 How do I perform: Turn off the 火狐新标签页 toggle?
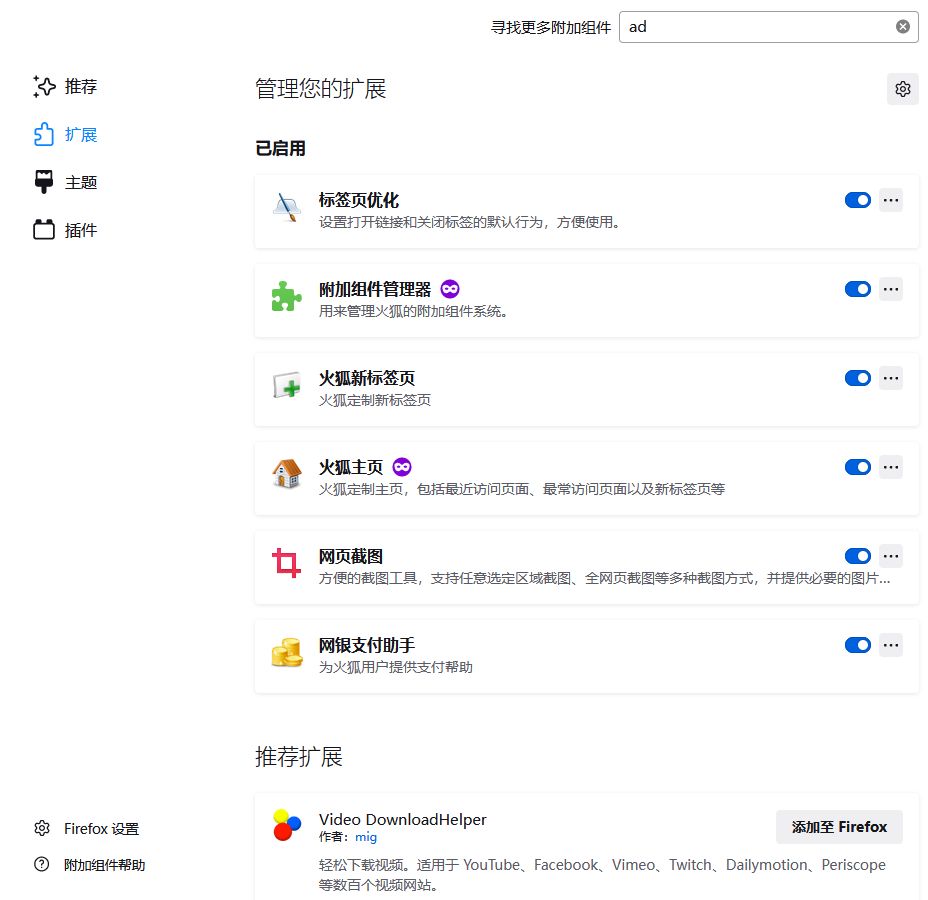(x=857, y=378)
